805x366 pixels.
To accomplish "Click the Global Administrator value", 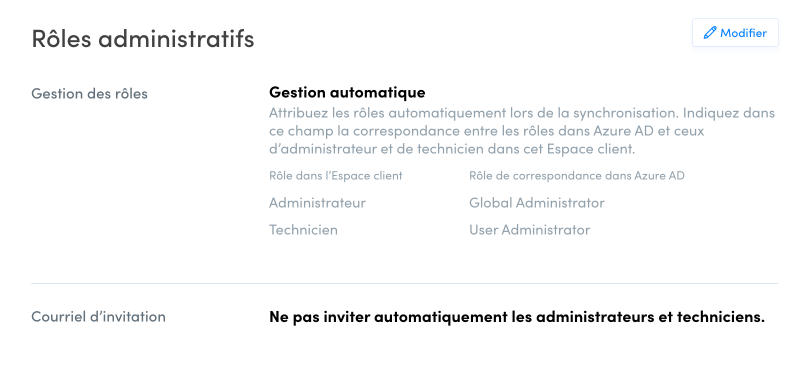I will pos(537,203).
